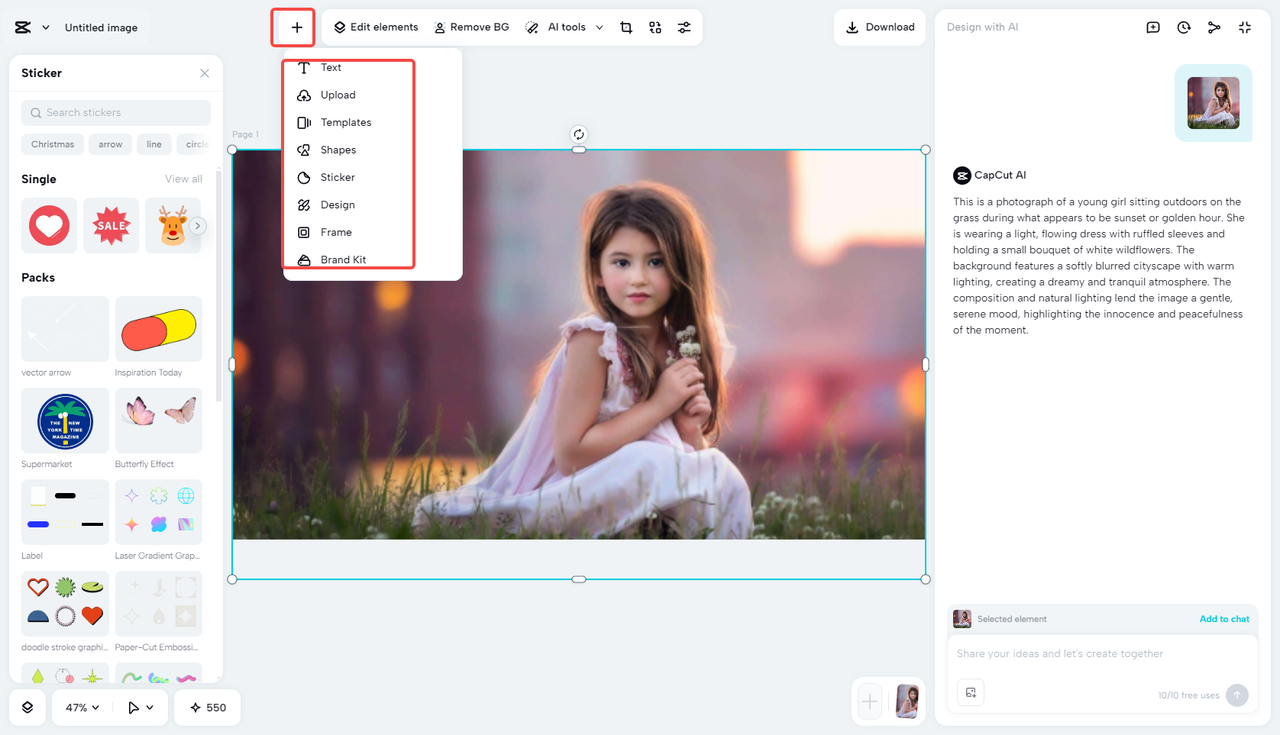
Task: Select Brand Kit from the insert menu
Action: point(341,259)
